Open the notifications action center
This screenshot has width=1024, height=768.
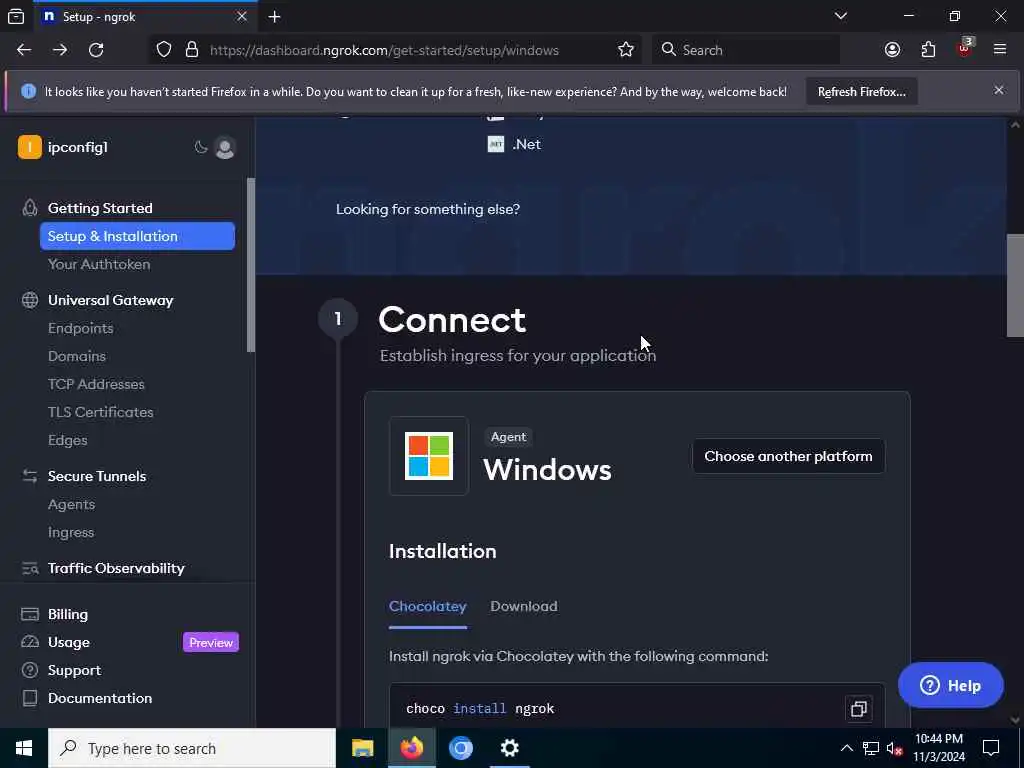[x=991, y=748]
